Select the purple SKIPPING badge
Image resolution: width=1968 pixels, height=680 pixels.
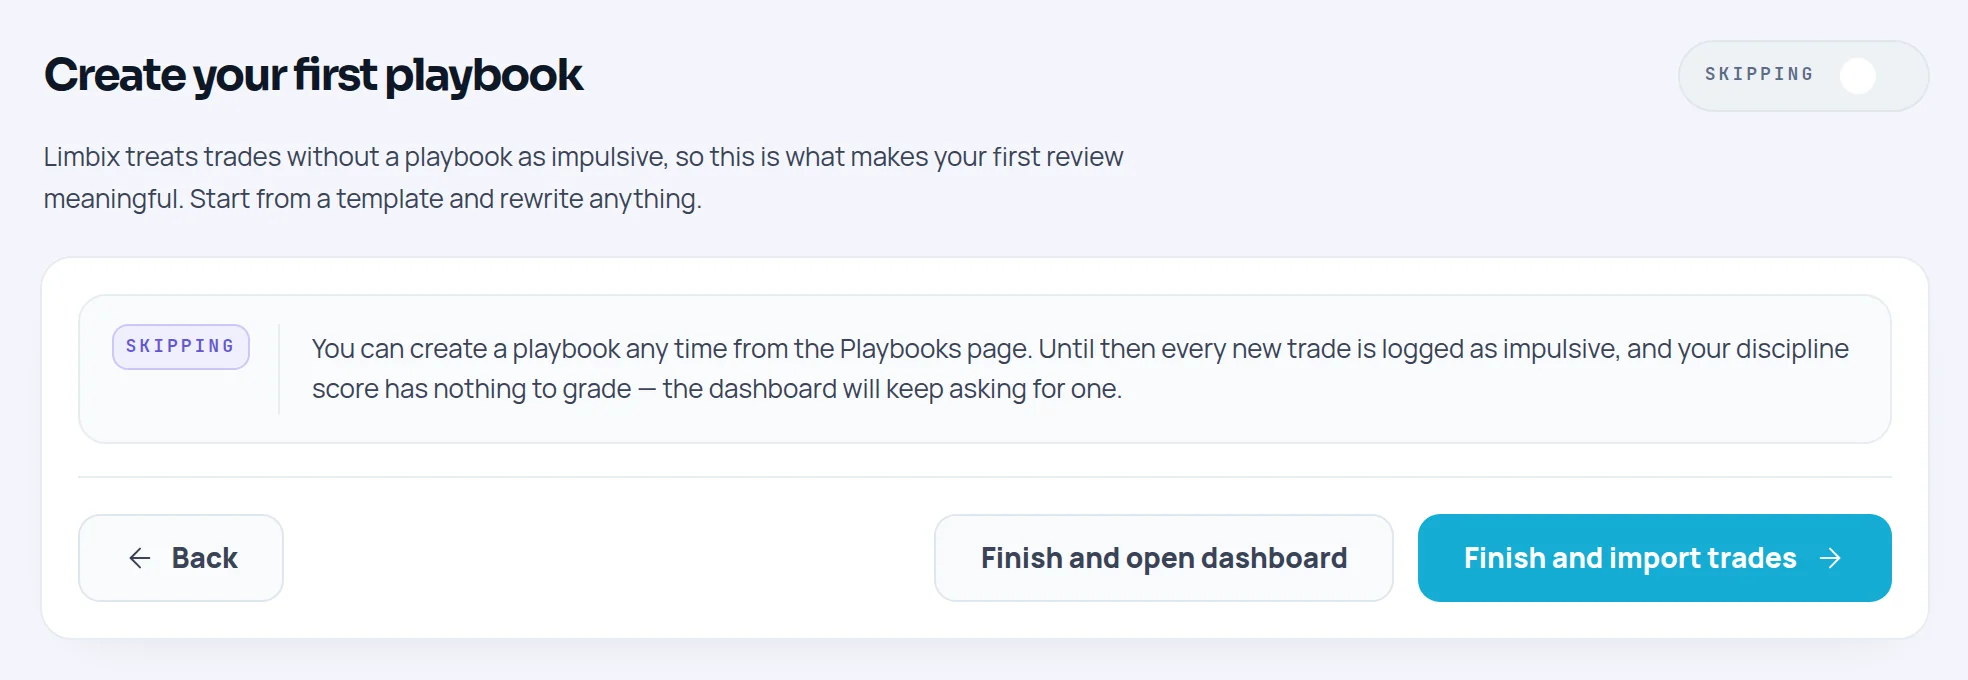click(x=181, y=347)
